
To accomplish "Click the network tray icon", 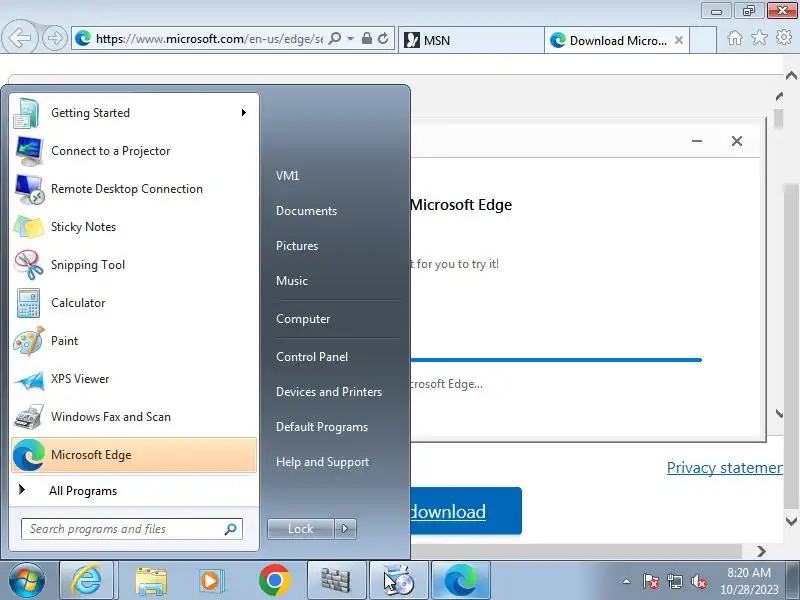I will click(674, 582).
